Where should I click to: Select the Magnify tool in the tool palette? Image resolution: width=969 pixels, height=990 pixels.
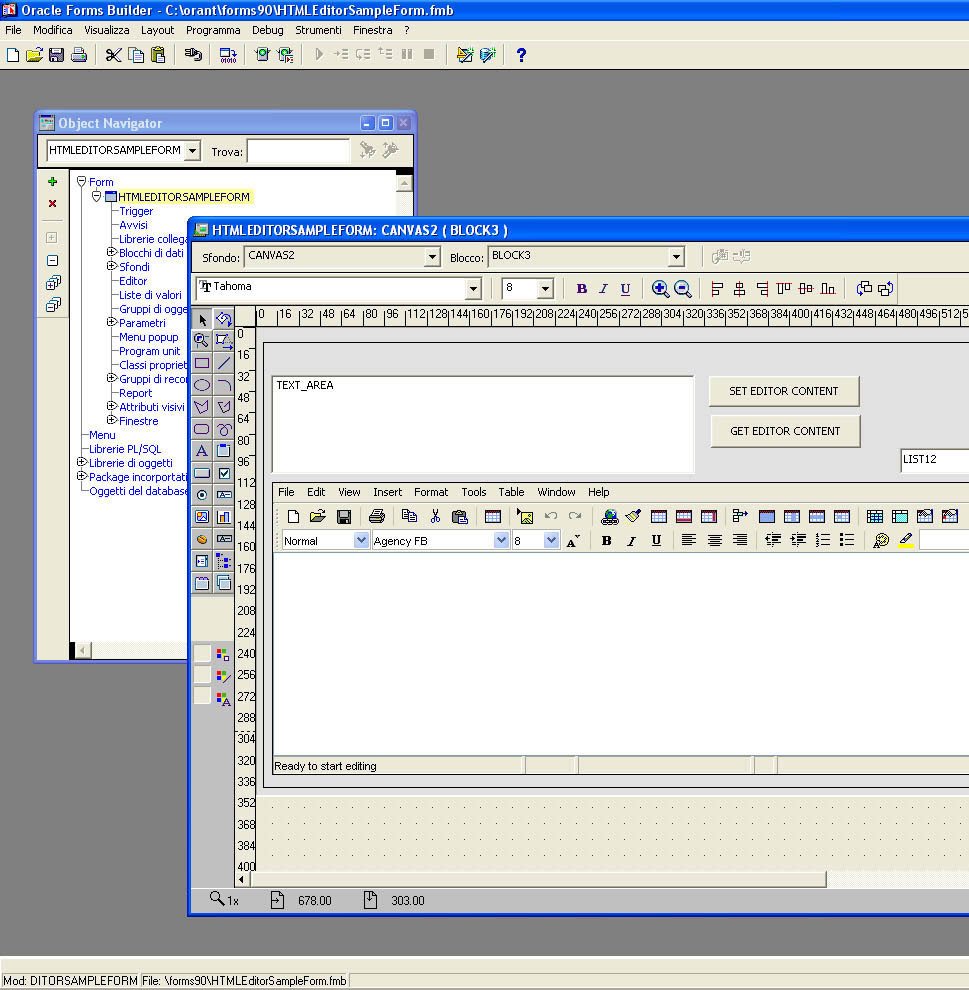[201, 341]
